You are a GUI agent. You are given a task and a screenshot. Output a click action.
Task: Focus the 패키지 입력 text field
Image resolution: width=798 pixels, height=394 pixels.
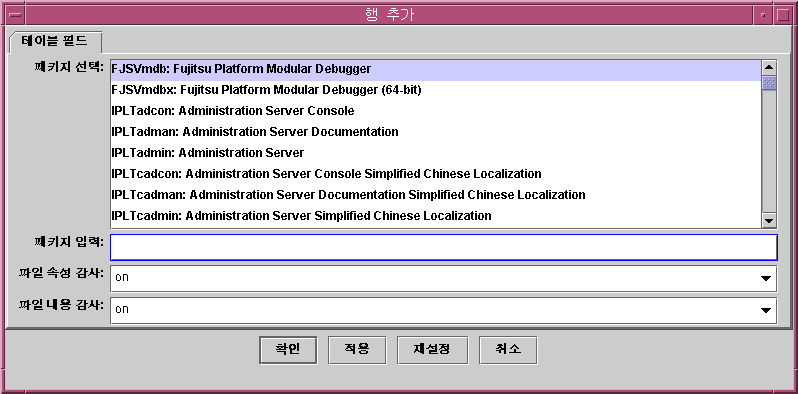pos(444,247)
